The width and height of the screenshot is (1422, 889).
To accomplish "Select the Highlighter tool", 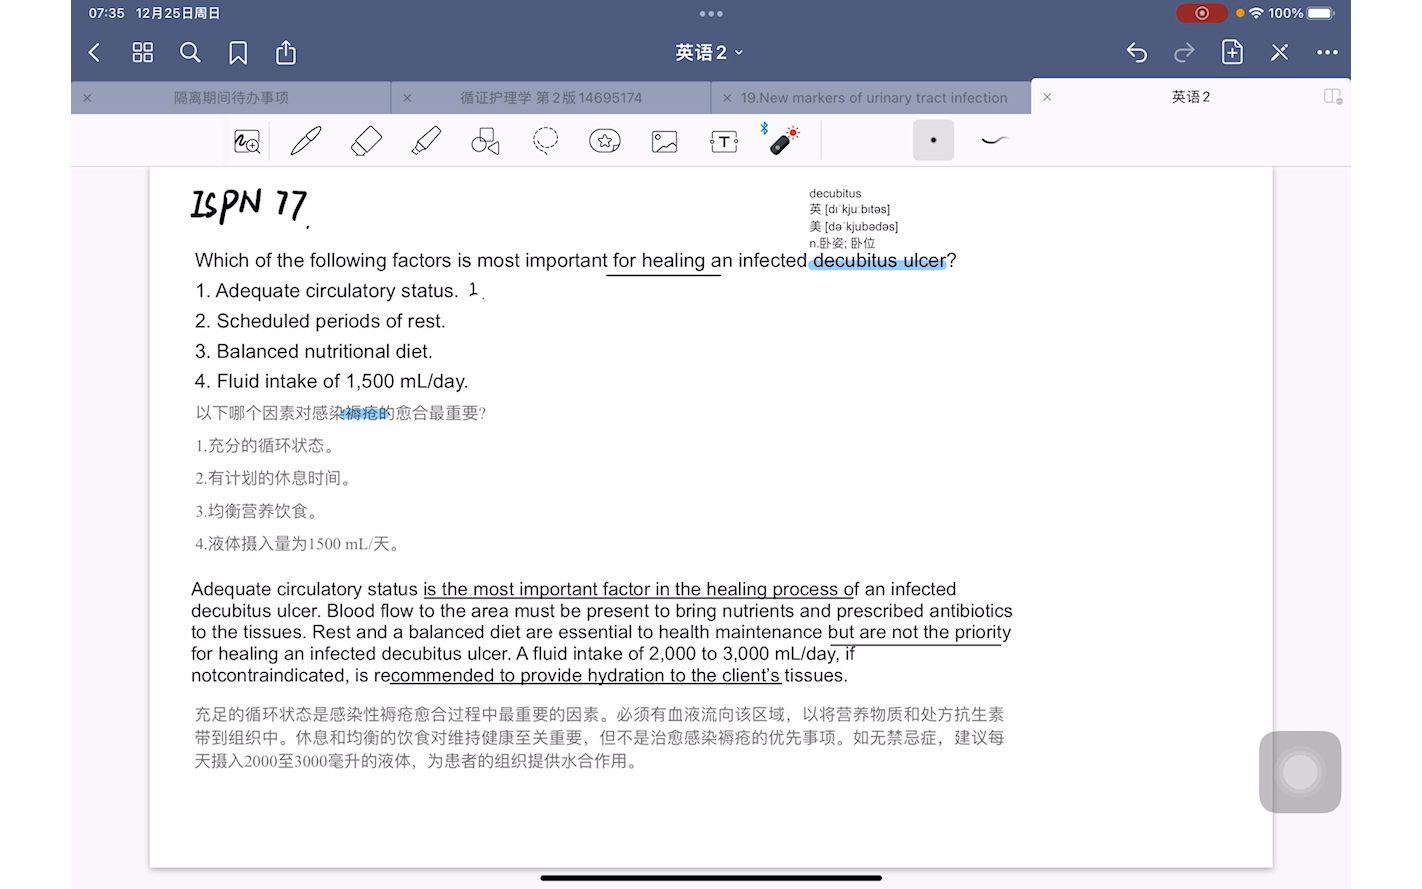I will point(426,141).
